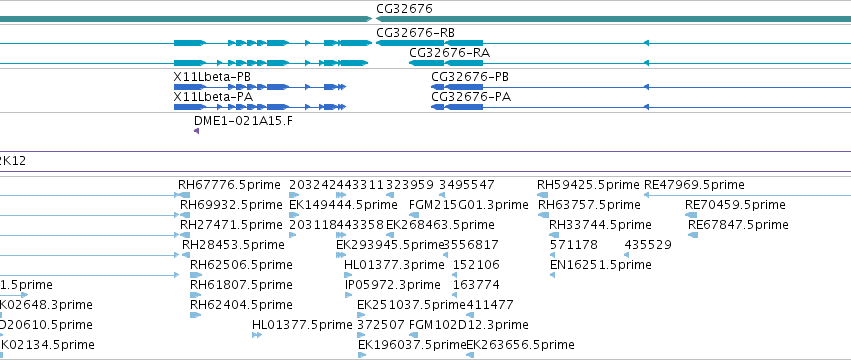Click the HL01377.5prime label
851x360 pixels.
(302, 325)
